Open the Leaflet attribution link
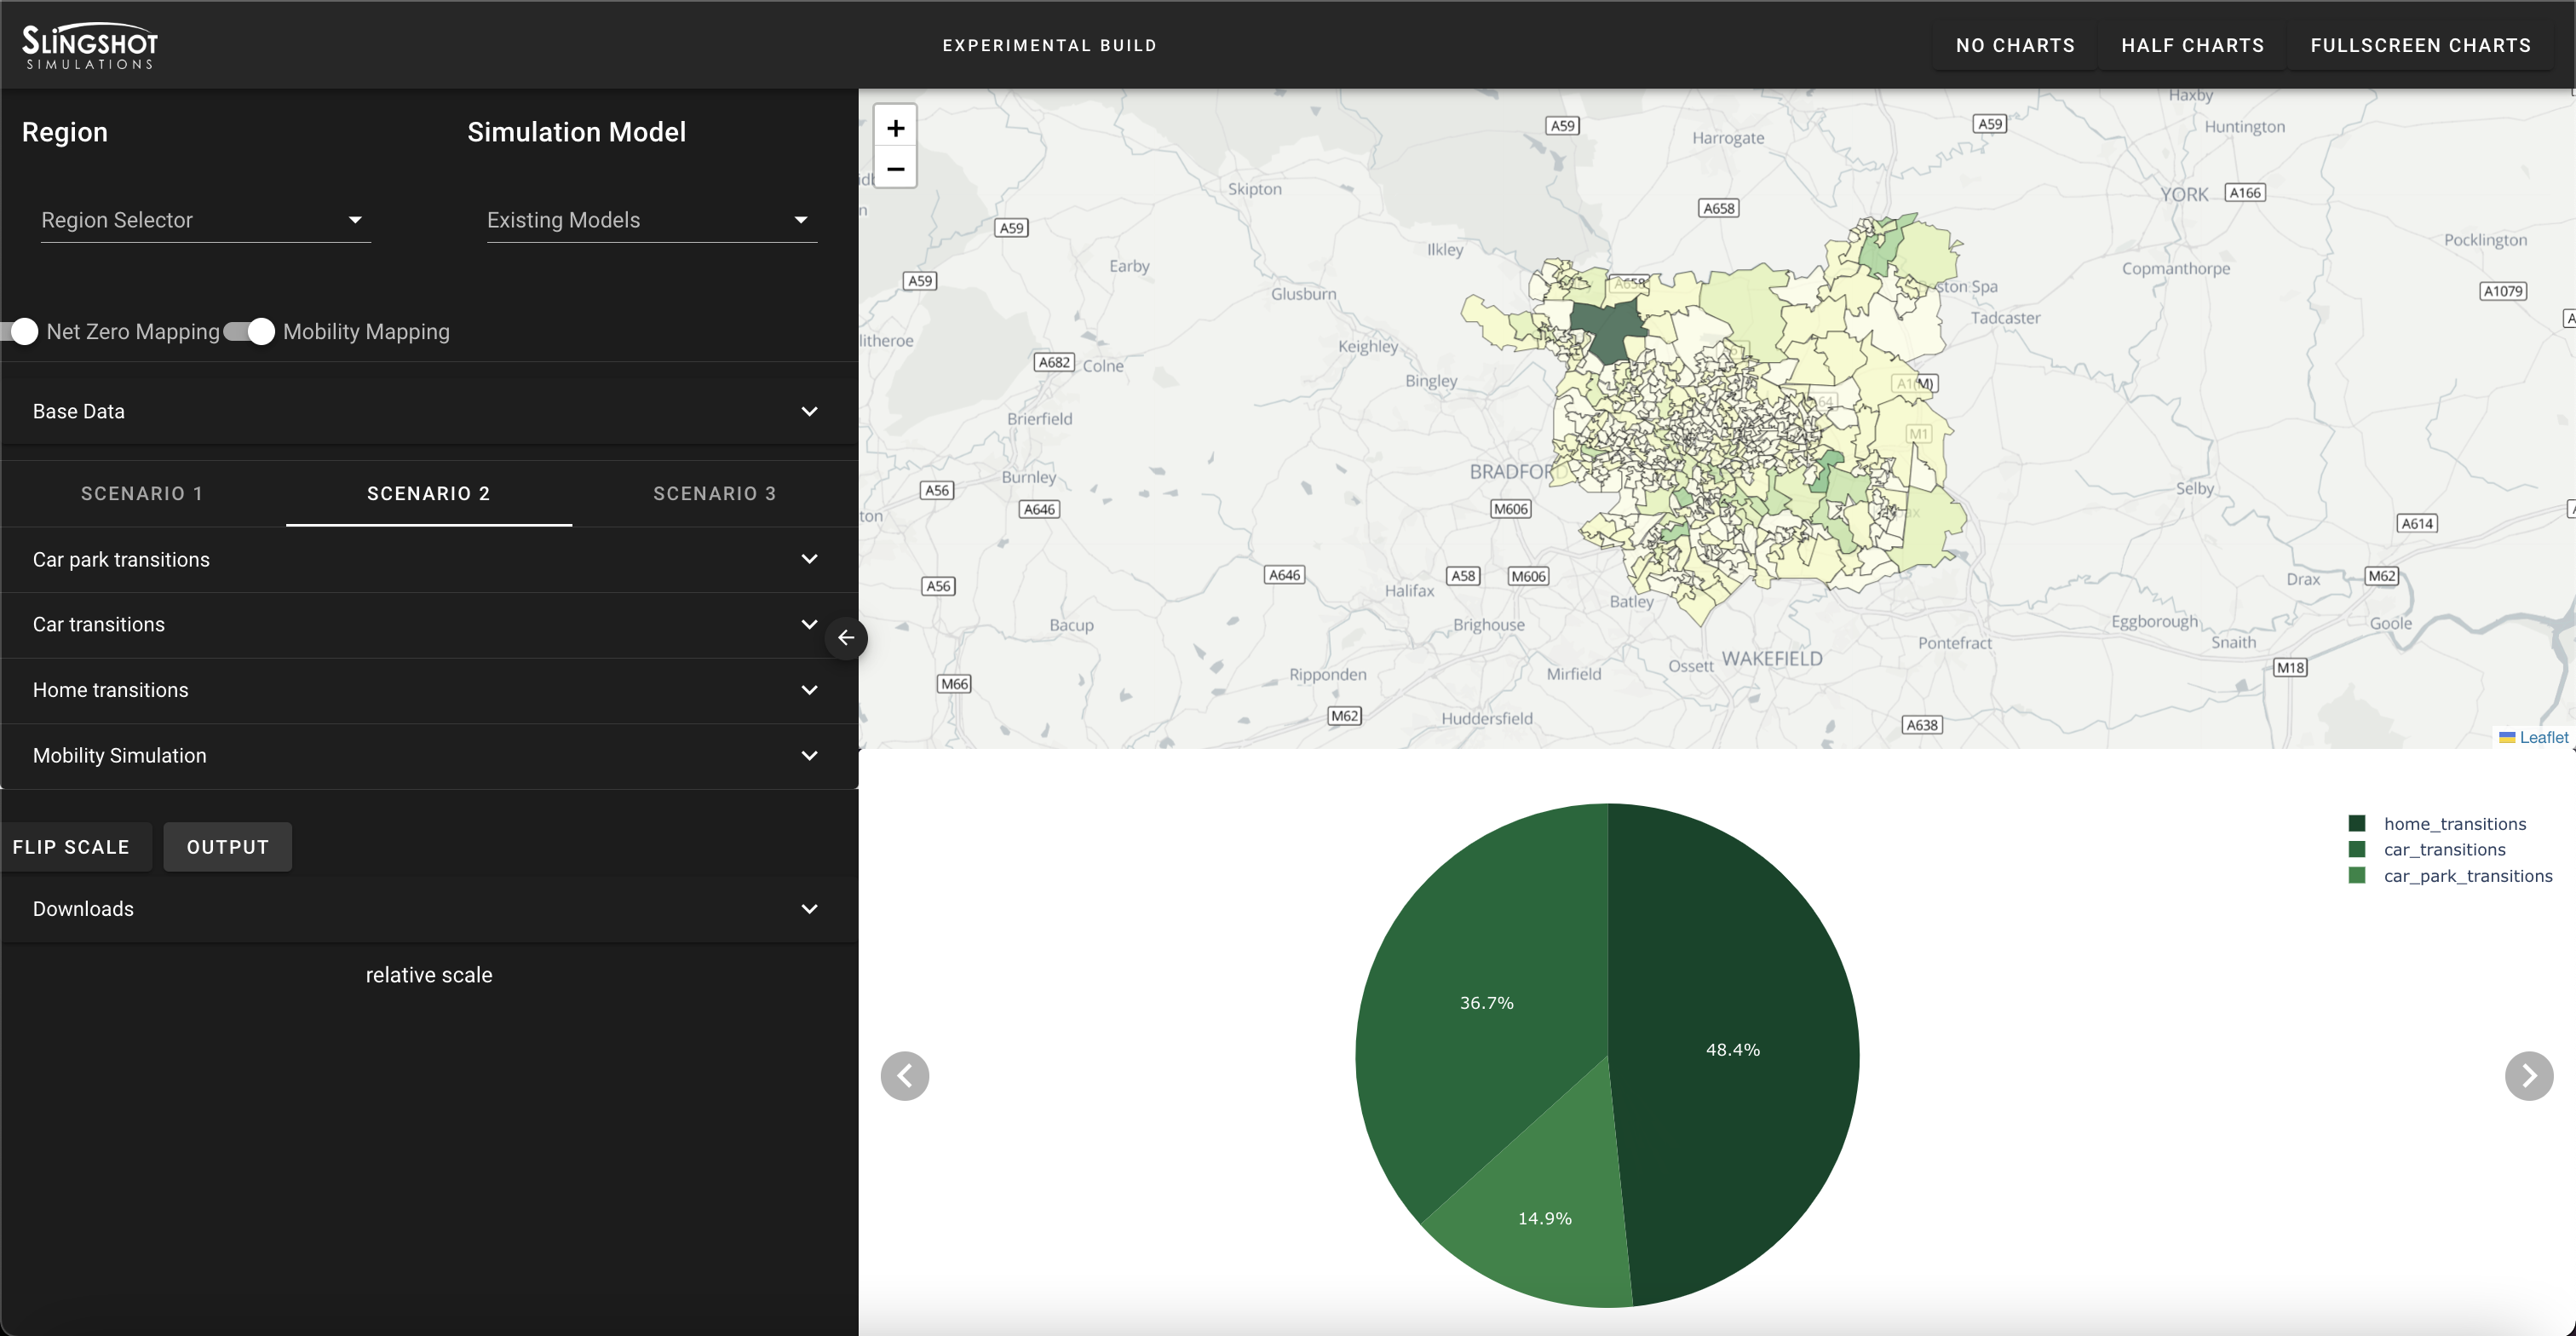This screenshot has height=1336, width=2576. (x=2543, y=737)
